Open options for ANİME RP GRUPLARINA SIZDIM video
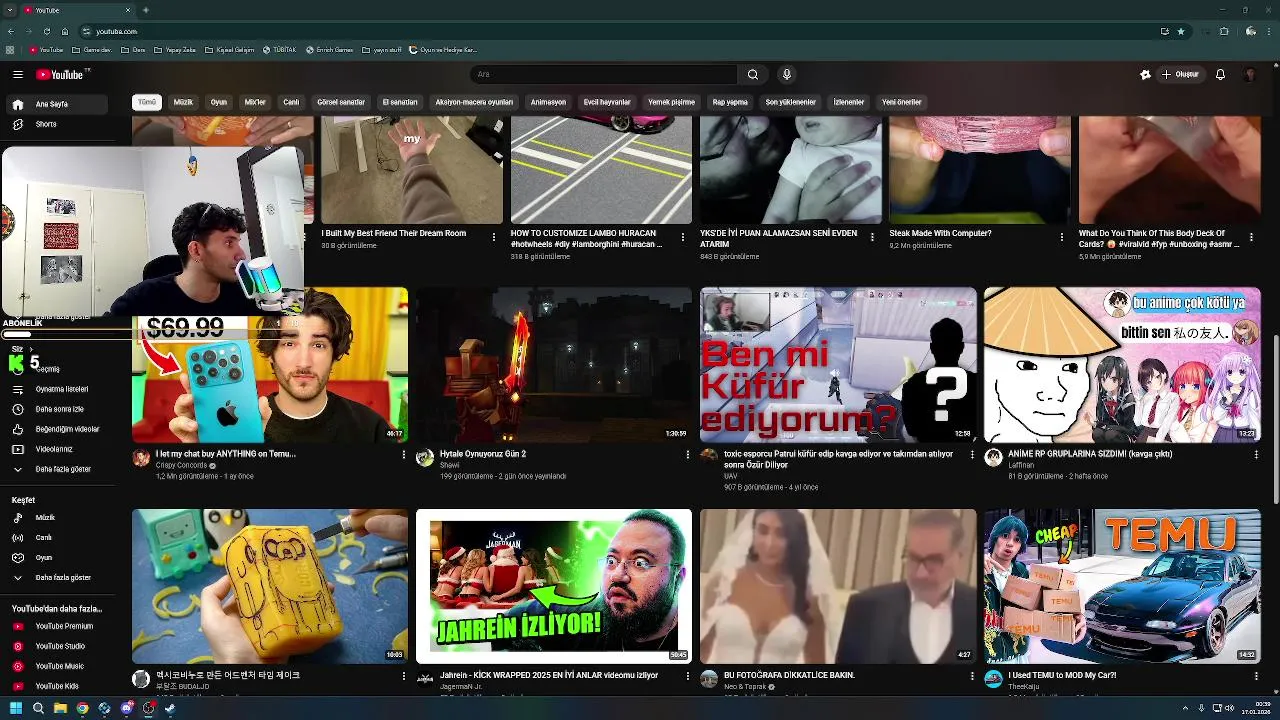This screenshot has height=720, width=1280. (x=1256, y=455)
